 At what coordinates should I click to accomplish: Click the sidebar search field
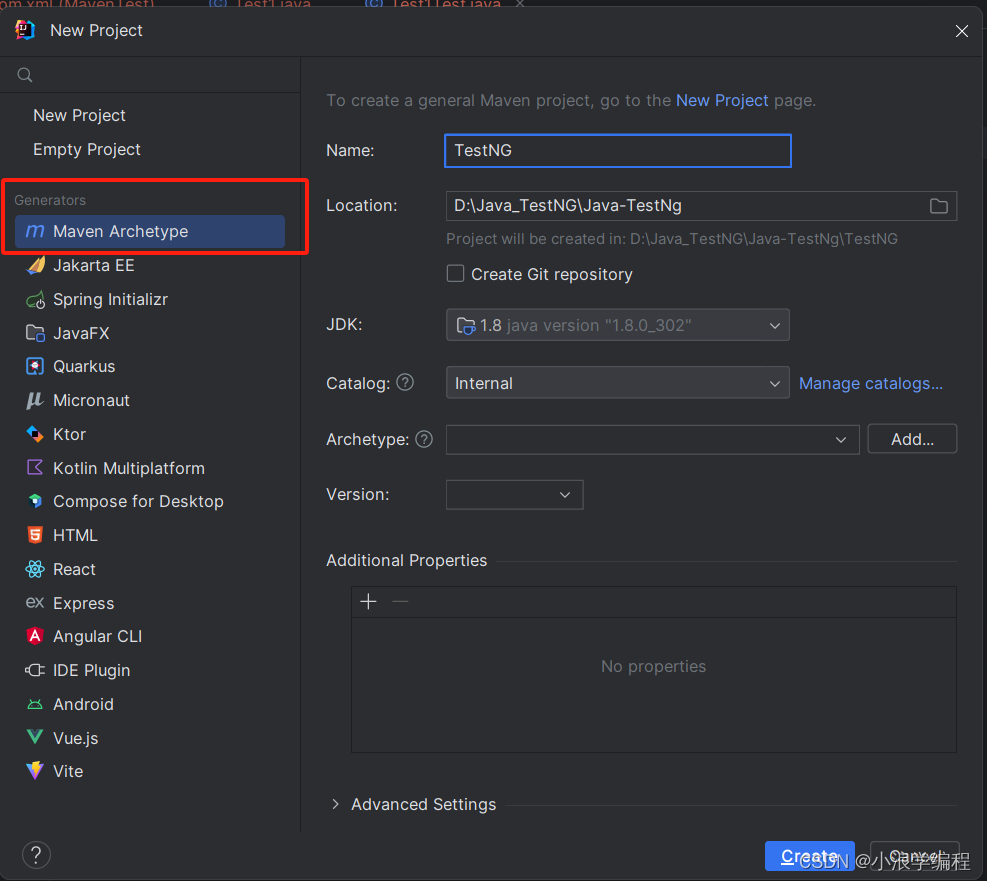click(x=150, y=75)
